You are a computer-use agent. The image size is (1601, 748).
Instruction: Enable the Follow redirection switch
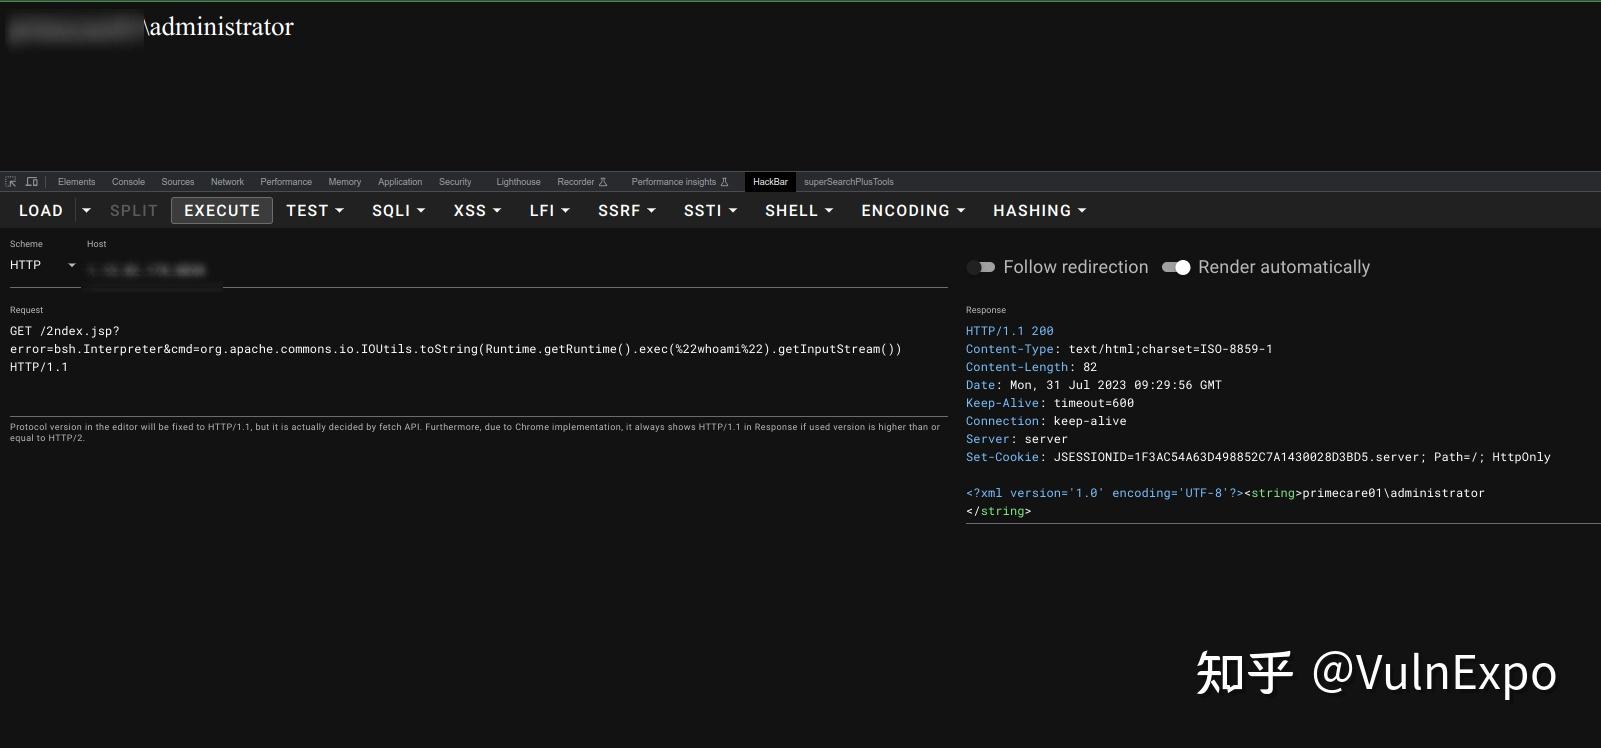[x=981, y=267]
